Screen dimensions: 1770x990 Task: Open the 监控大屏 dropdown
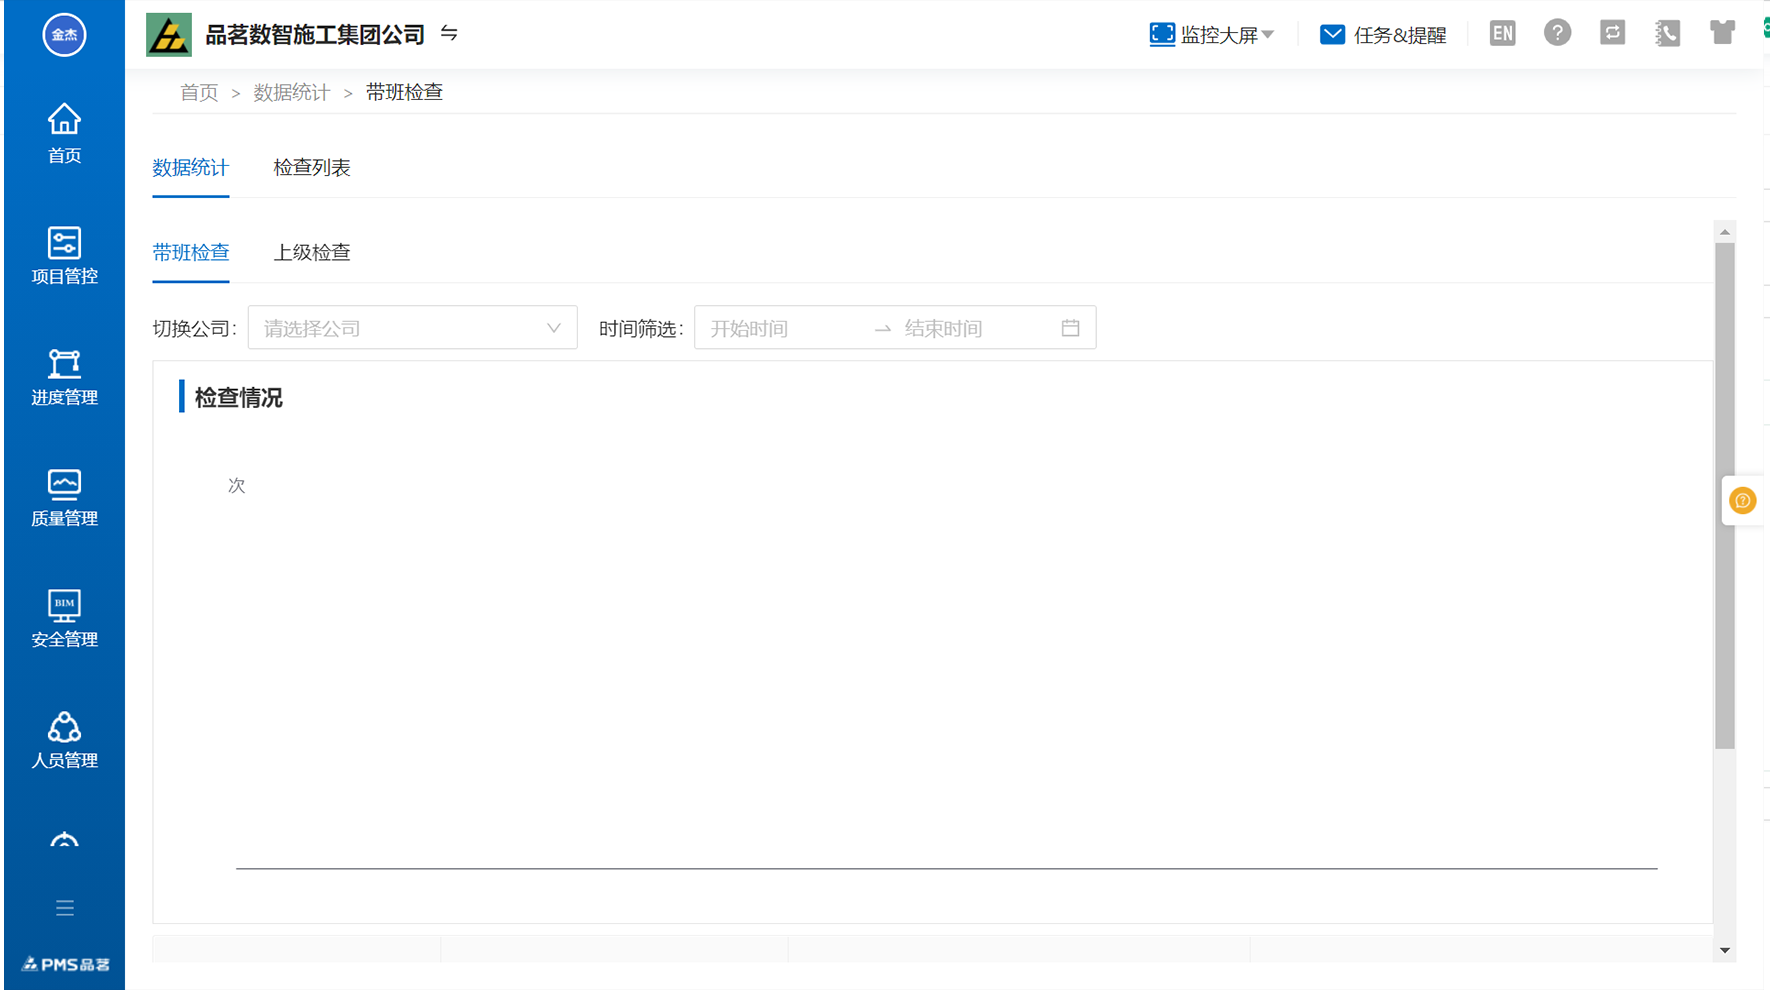coord(1212,35)
